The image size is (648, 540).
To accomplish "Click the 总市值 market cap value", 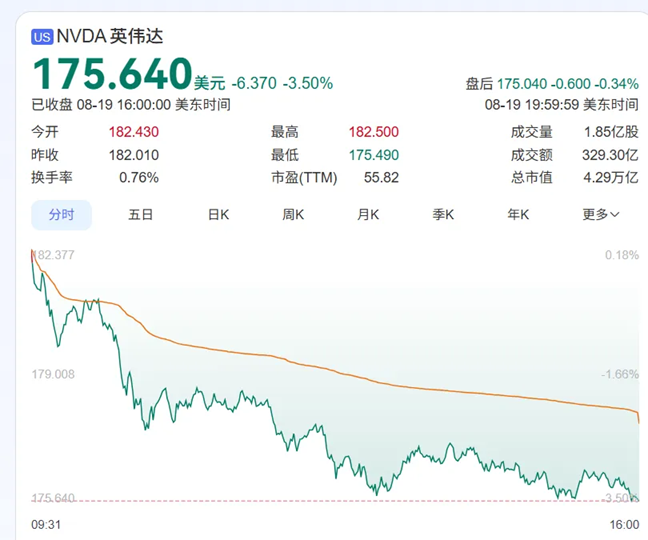I will tap(612, 178).
